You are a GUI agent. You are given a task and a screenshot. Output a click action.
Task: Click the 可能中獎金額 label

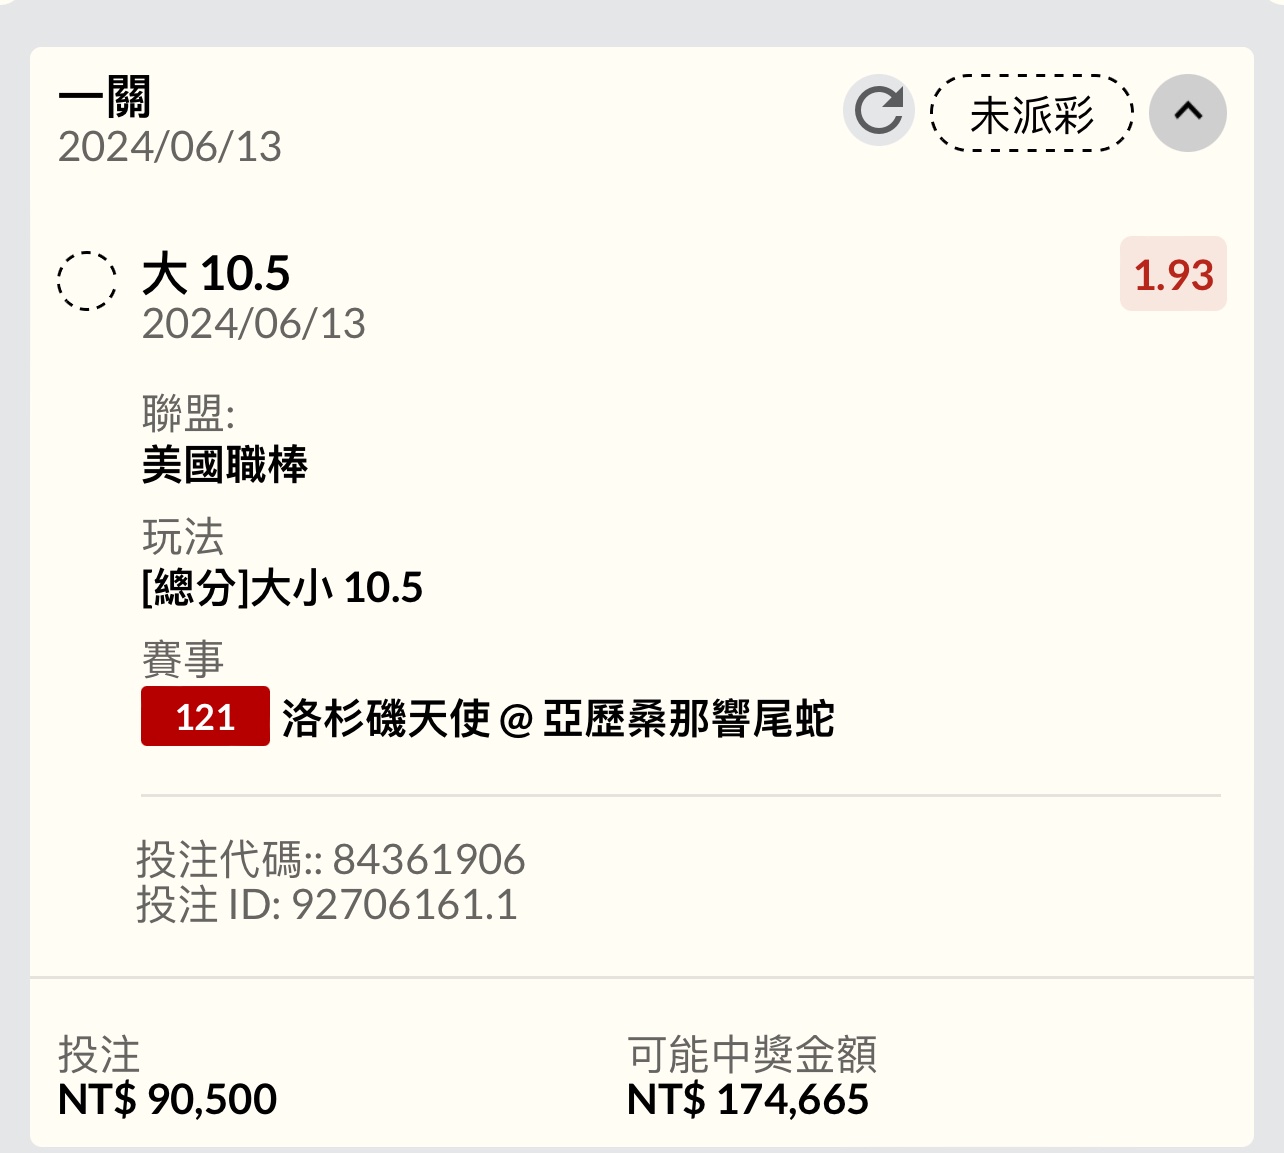tap(752, 1054)
